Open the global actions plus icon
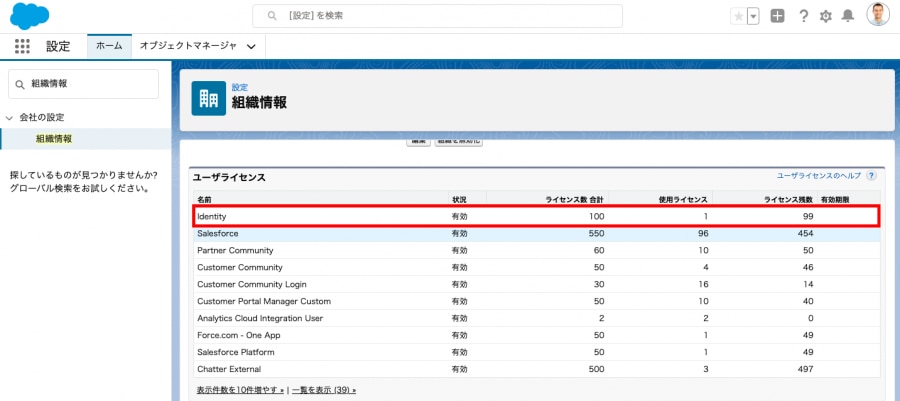The image size is (900, 401). 777,16
